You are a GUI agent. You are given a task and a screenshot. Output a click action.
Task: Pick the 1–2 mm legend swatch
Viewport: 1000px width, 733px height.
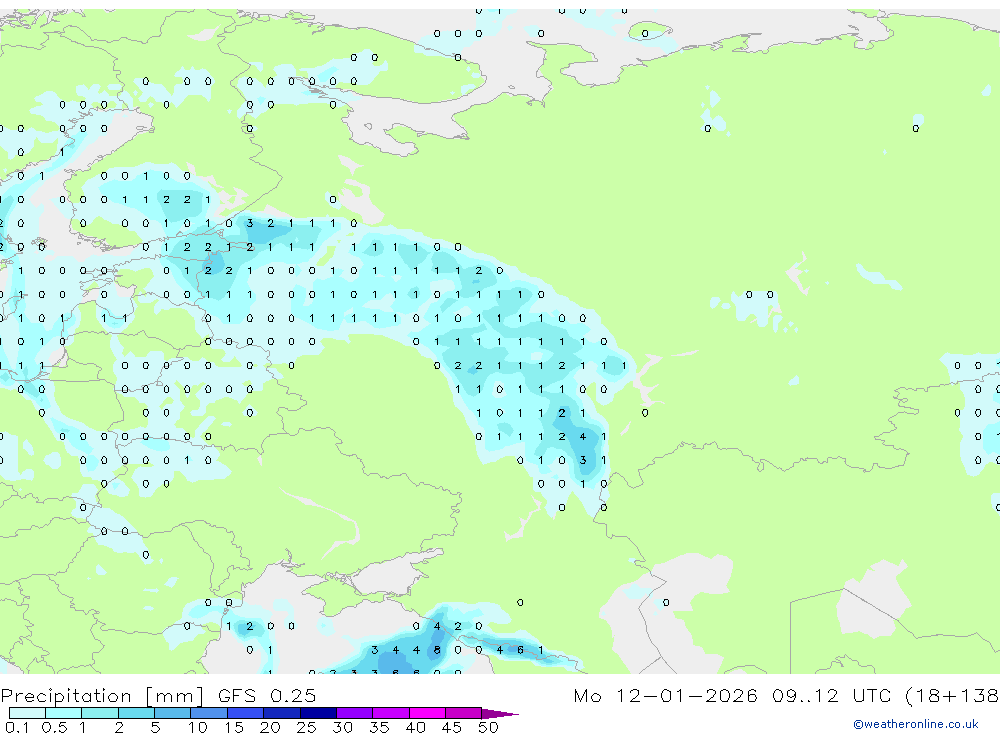click(100, 713)
